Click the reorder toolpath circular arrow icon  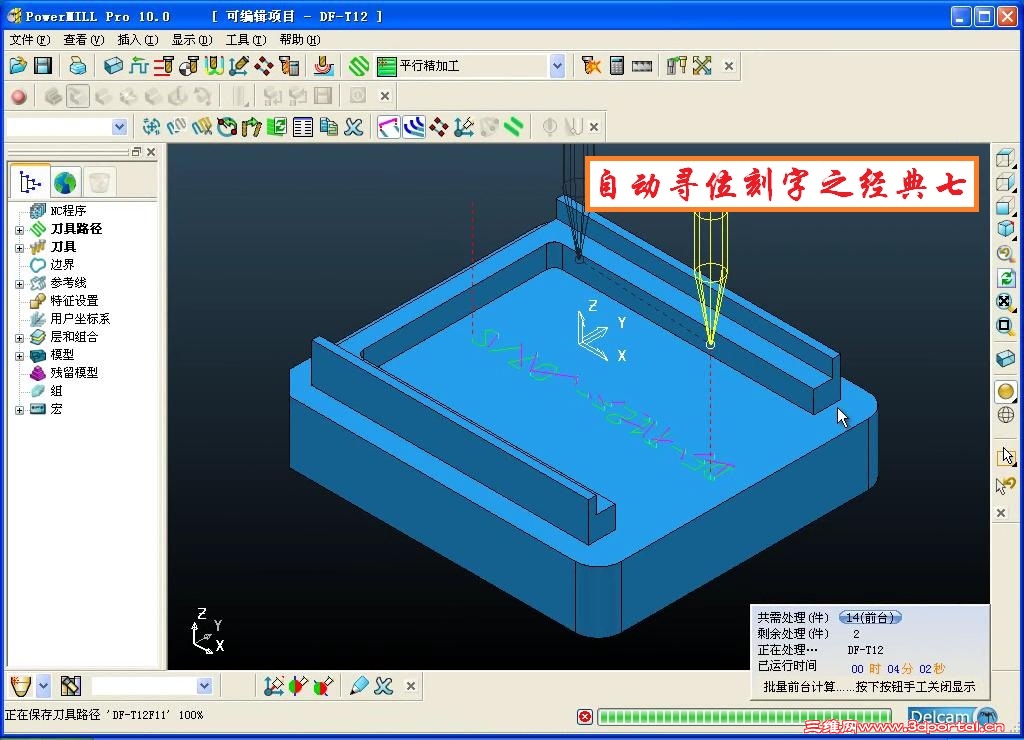(227, 127)
